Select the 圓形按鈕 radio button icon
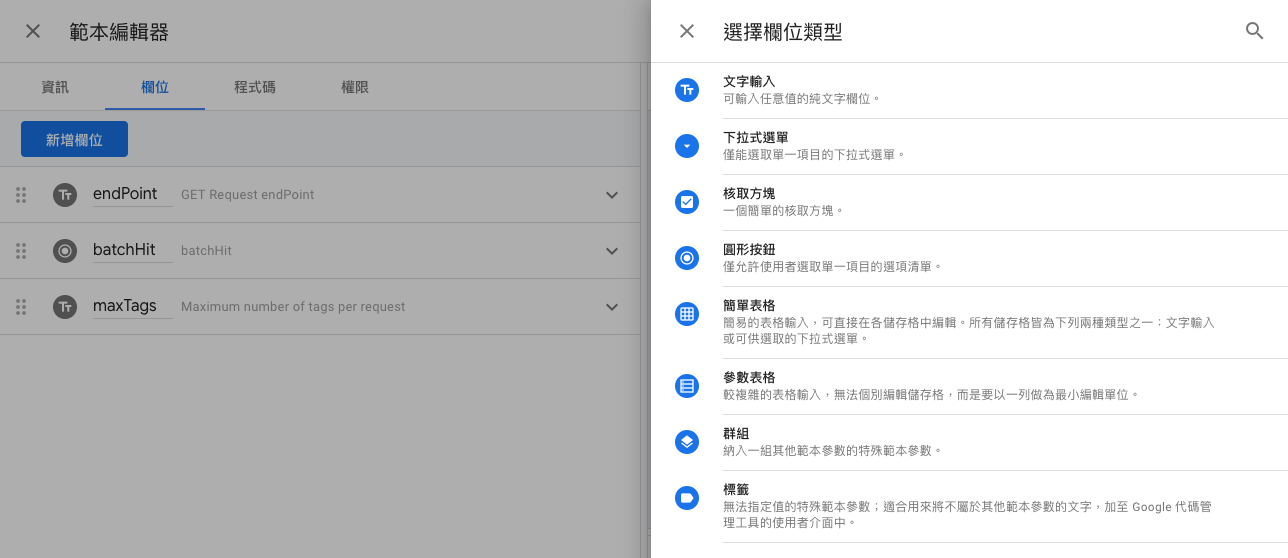 click(687, 258)
